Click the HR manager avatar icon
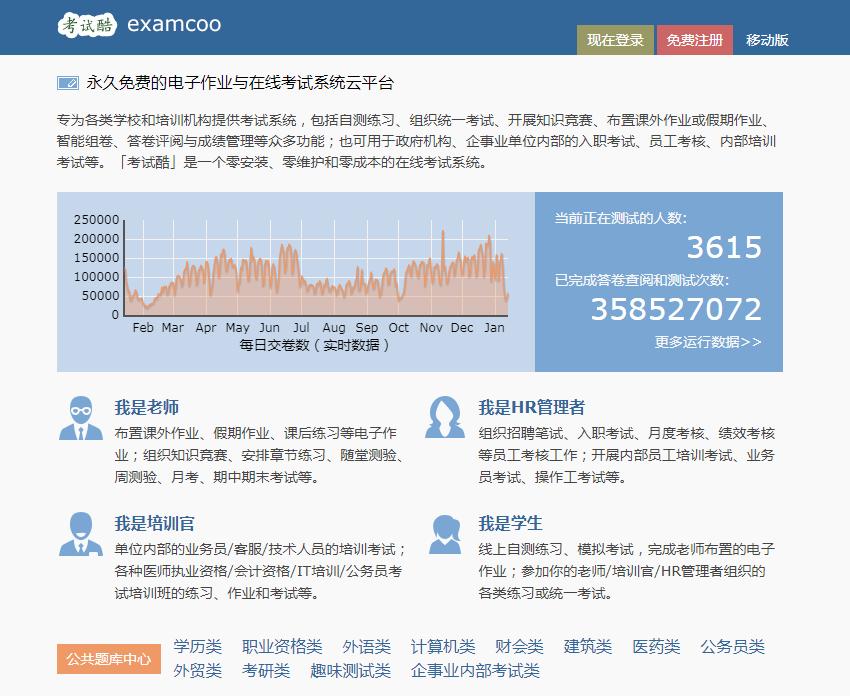 [x=445, y=417]
